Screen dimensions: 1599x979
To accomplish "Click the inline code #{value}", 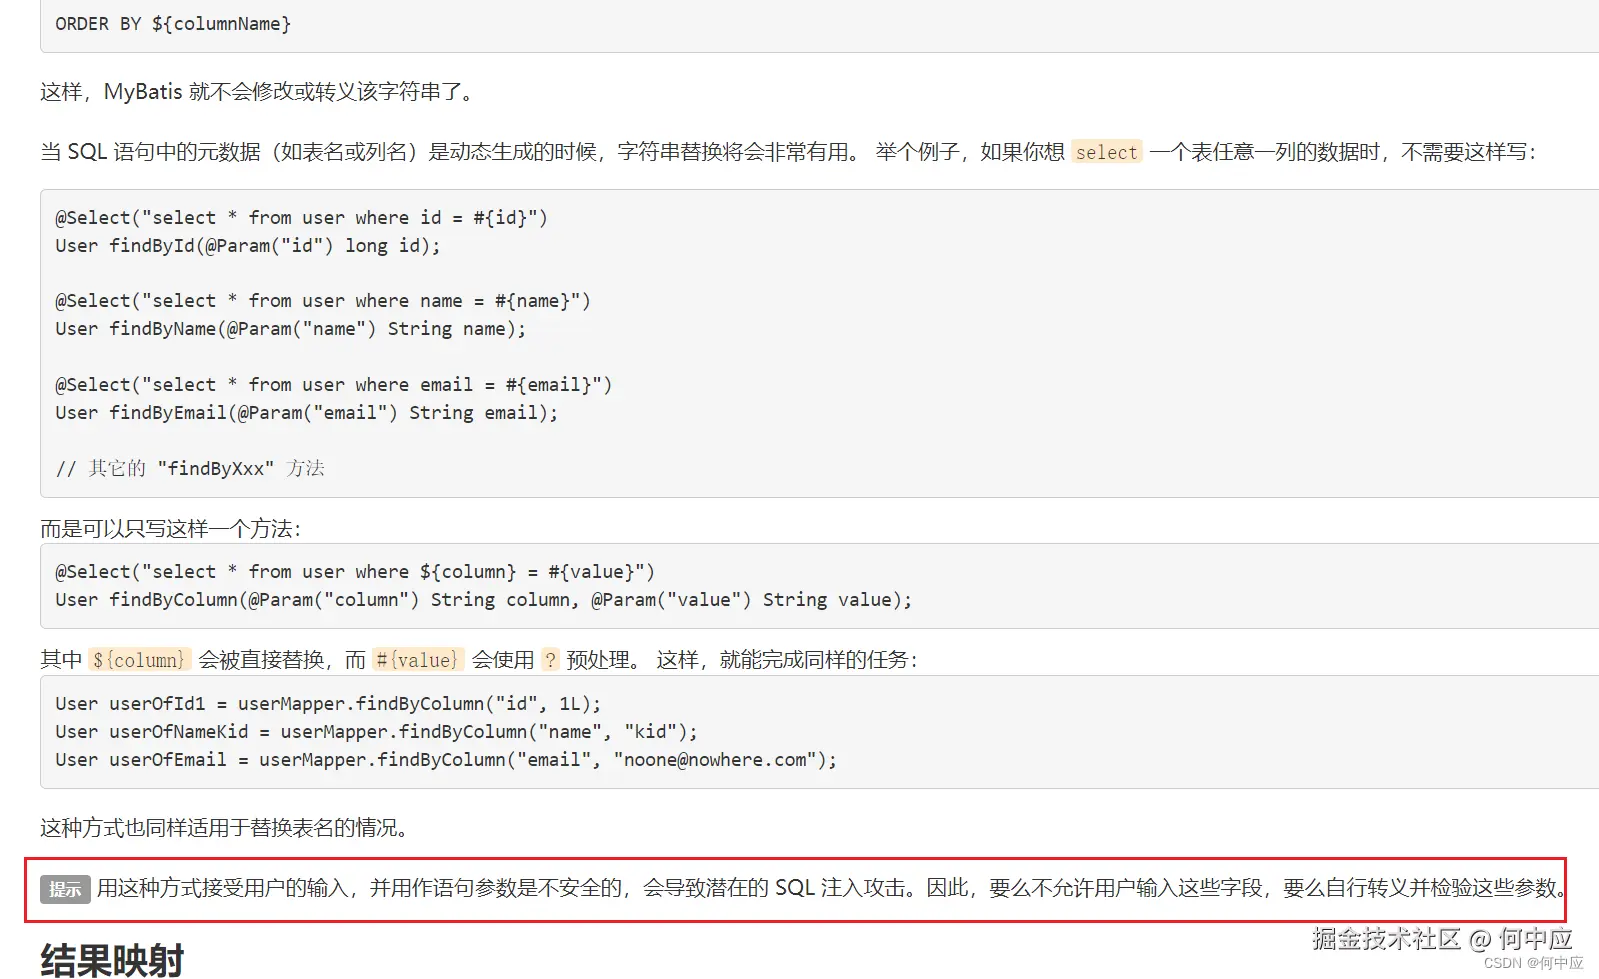I will click(x=417, y=660).
